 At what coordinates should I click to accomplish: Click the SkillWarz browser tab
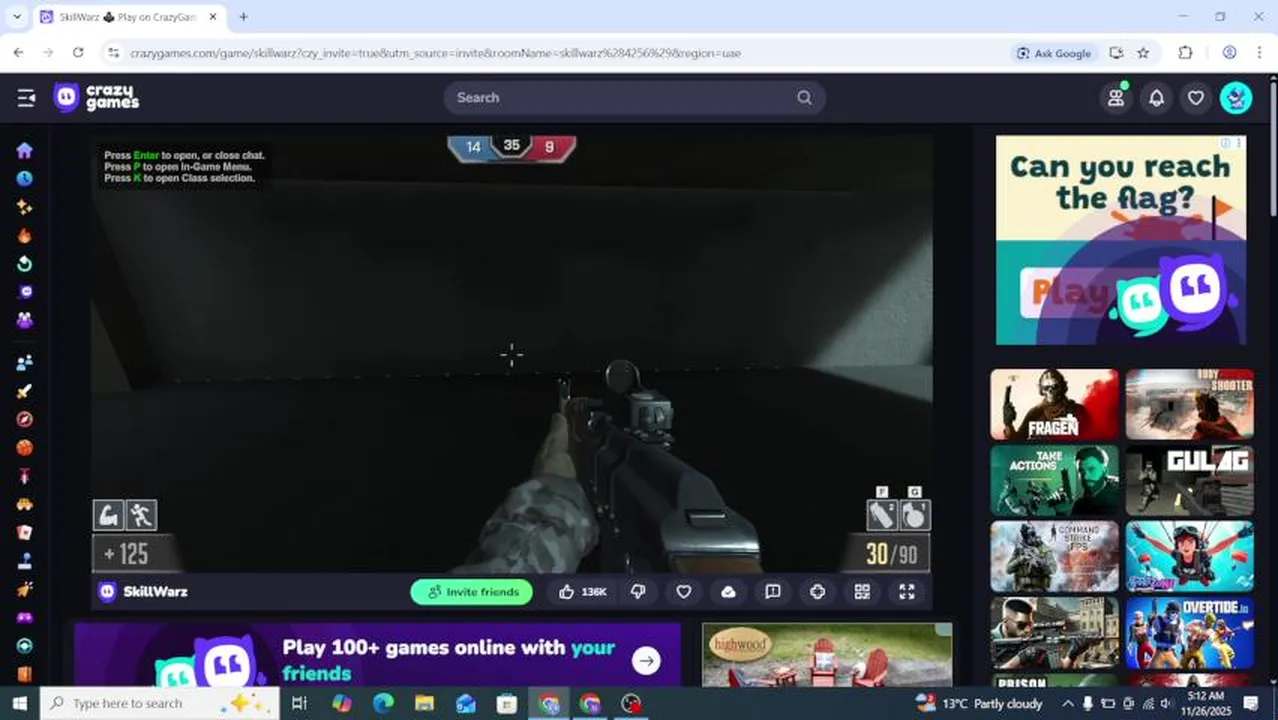click(x=128, y=17)
